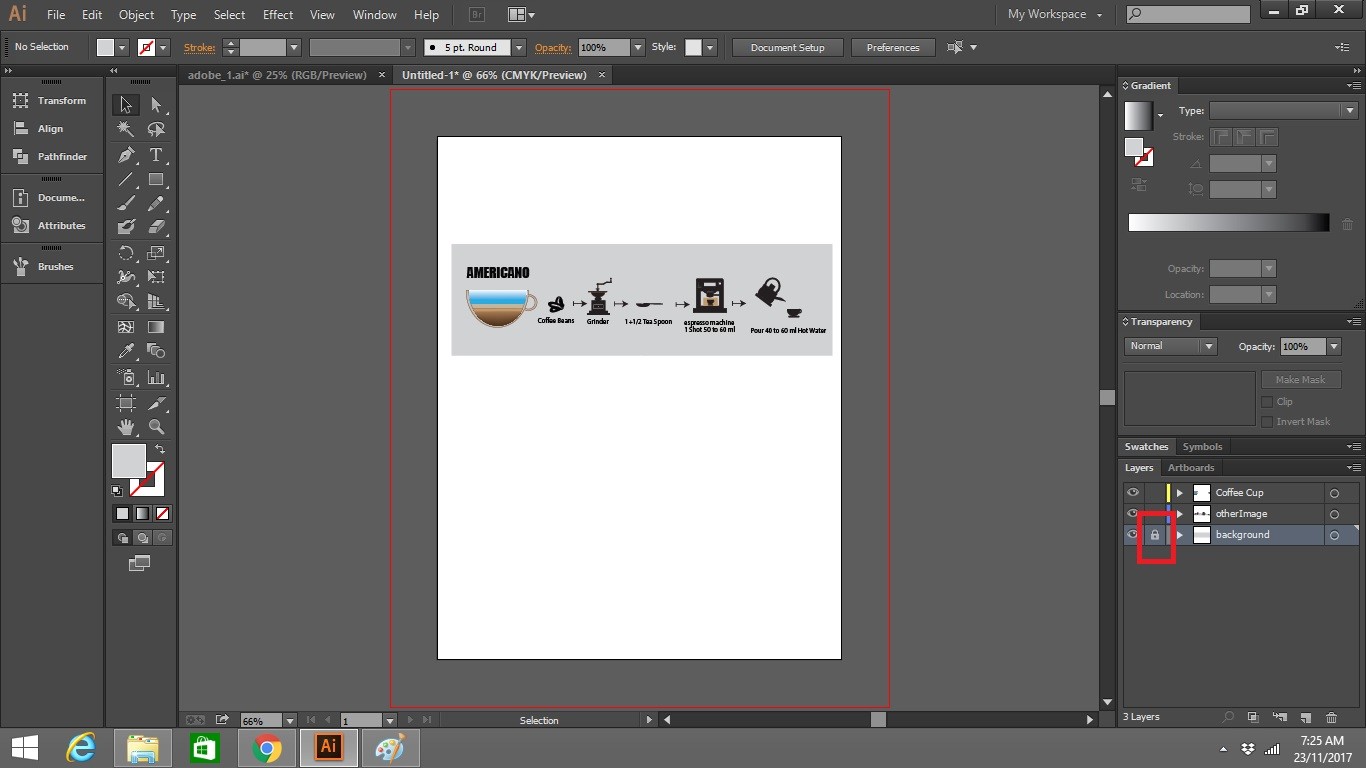Switch to the Symbols tab
The image size is (1366, 768).
tap(1202, 447)
